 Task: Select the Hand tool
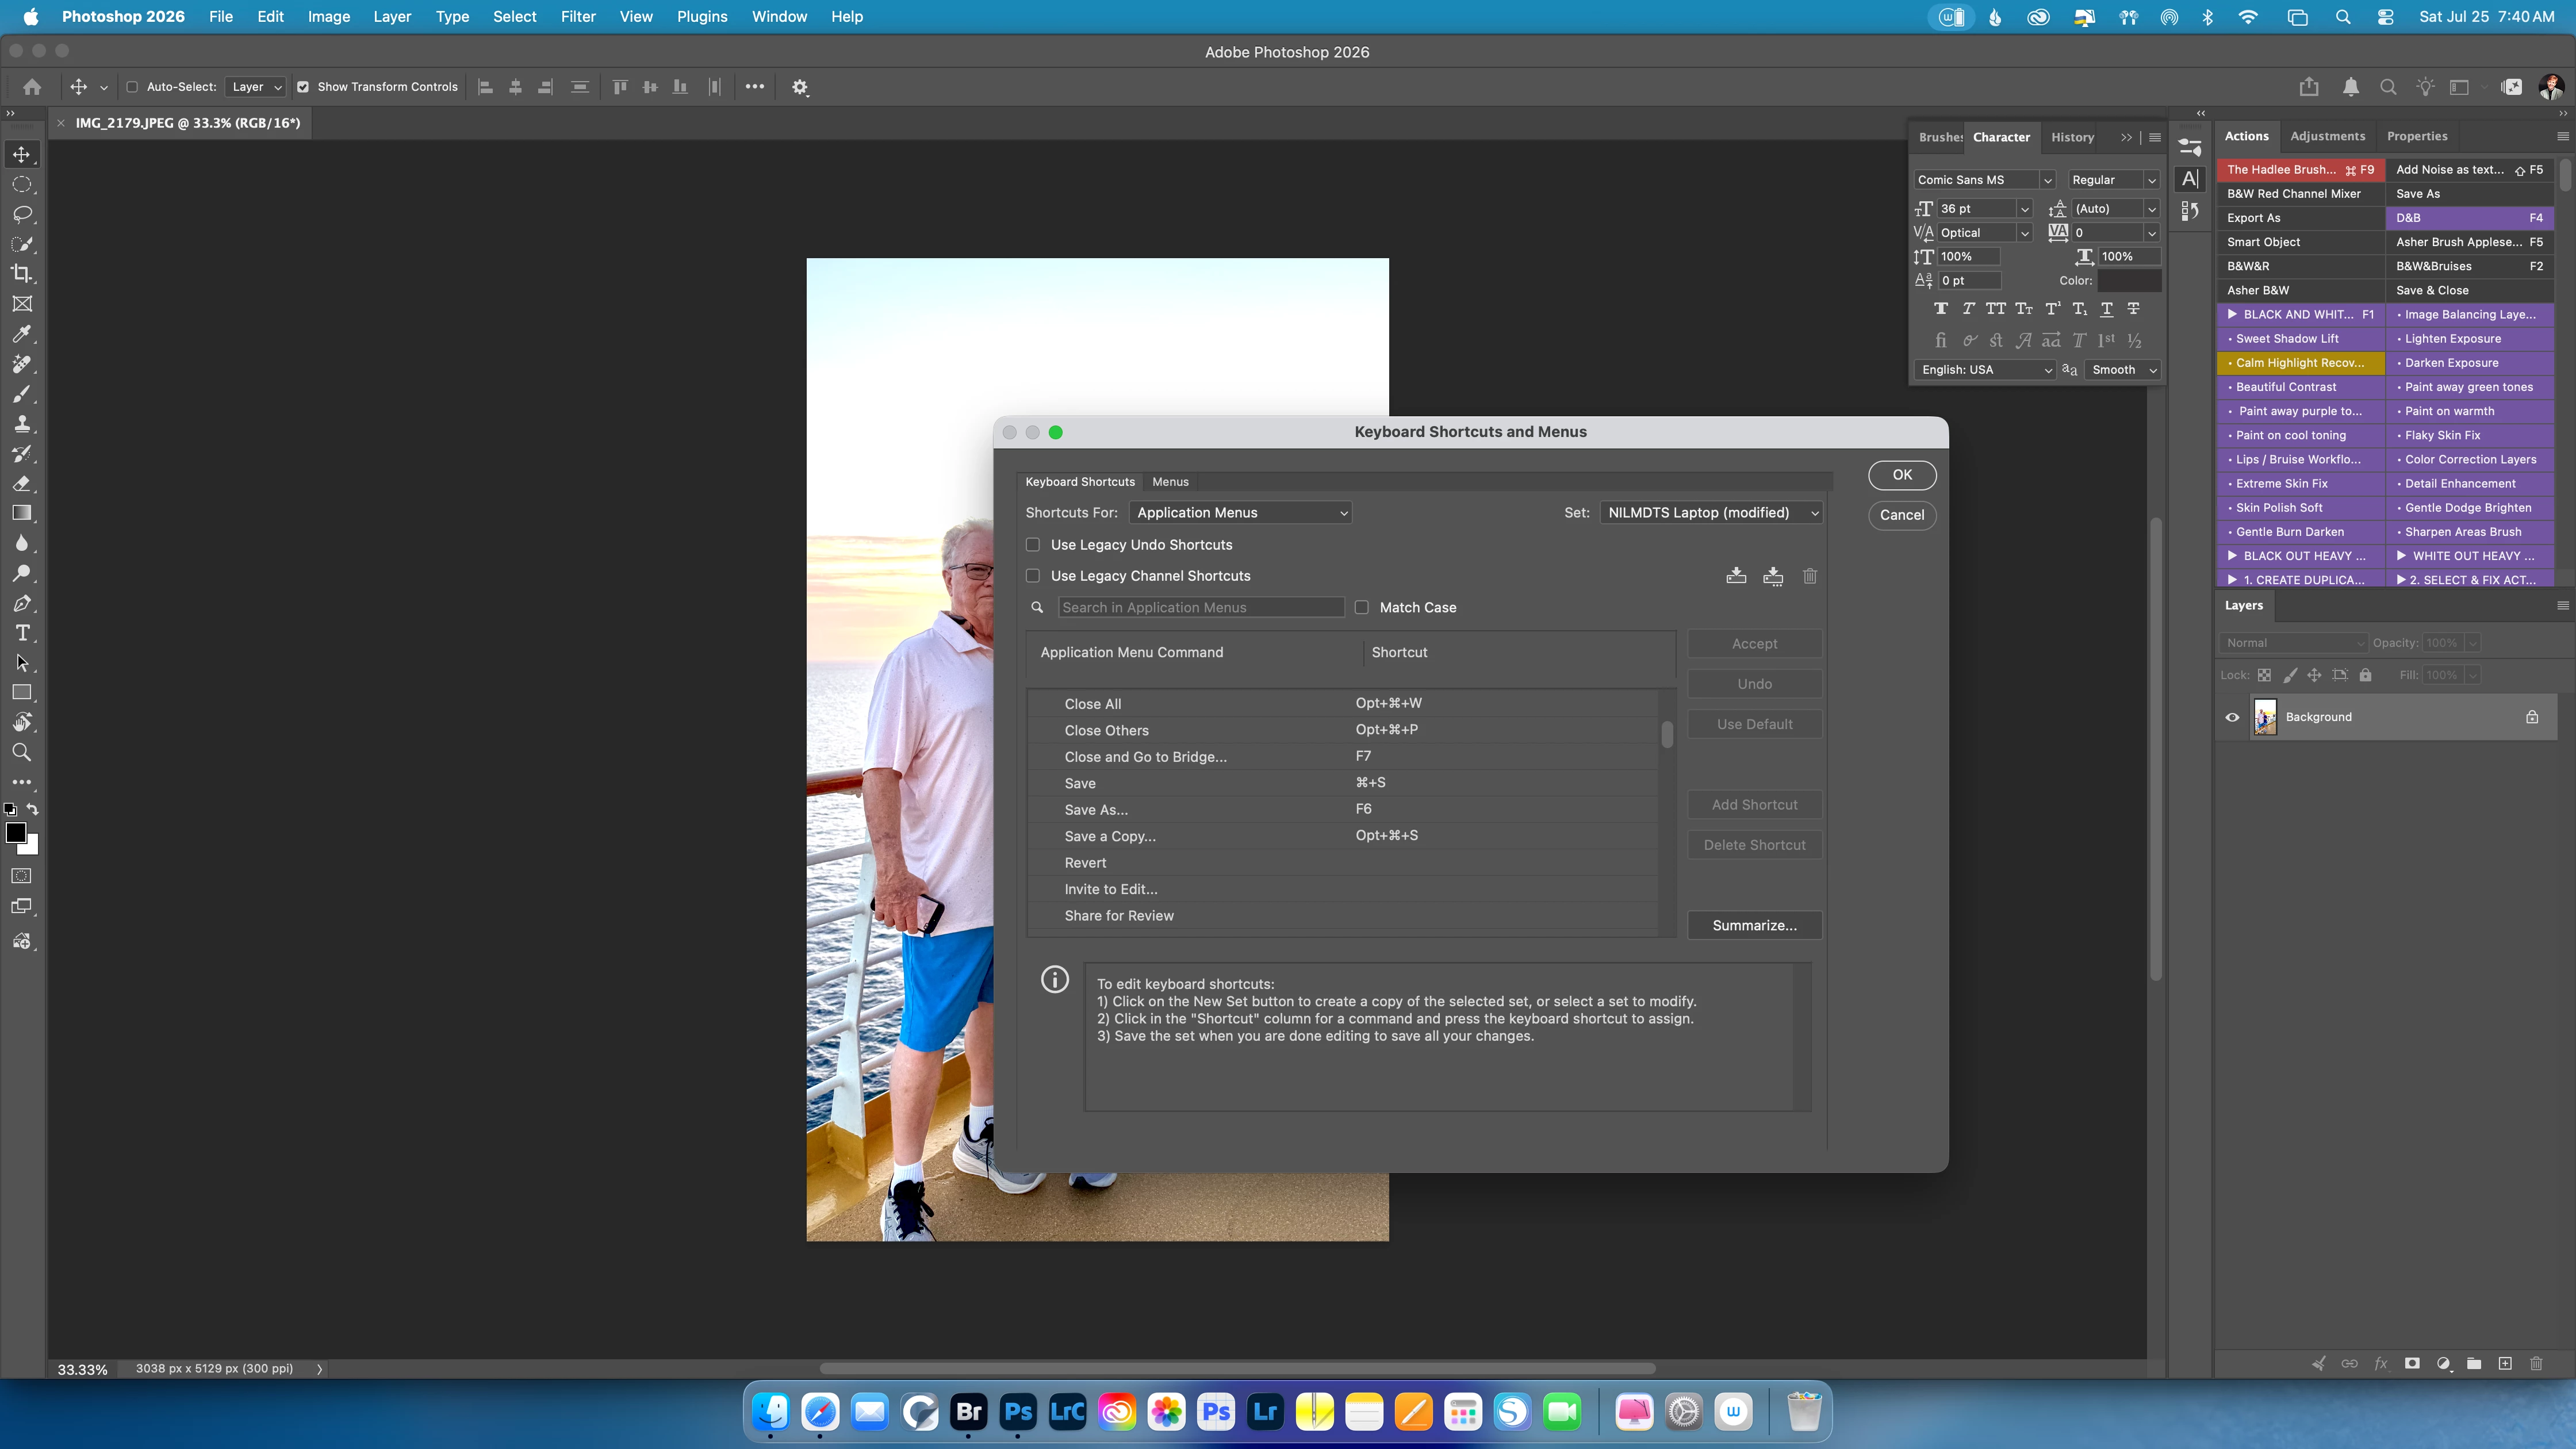coord(22,722)
